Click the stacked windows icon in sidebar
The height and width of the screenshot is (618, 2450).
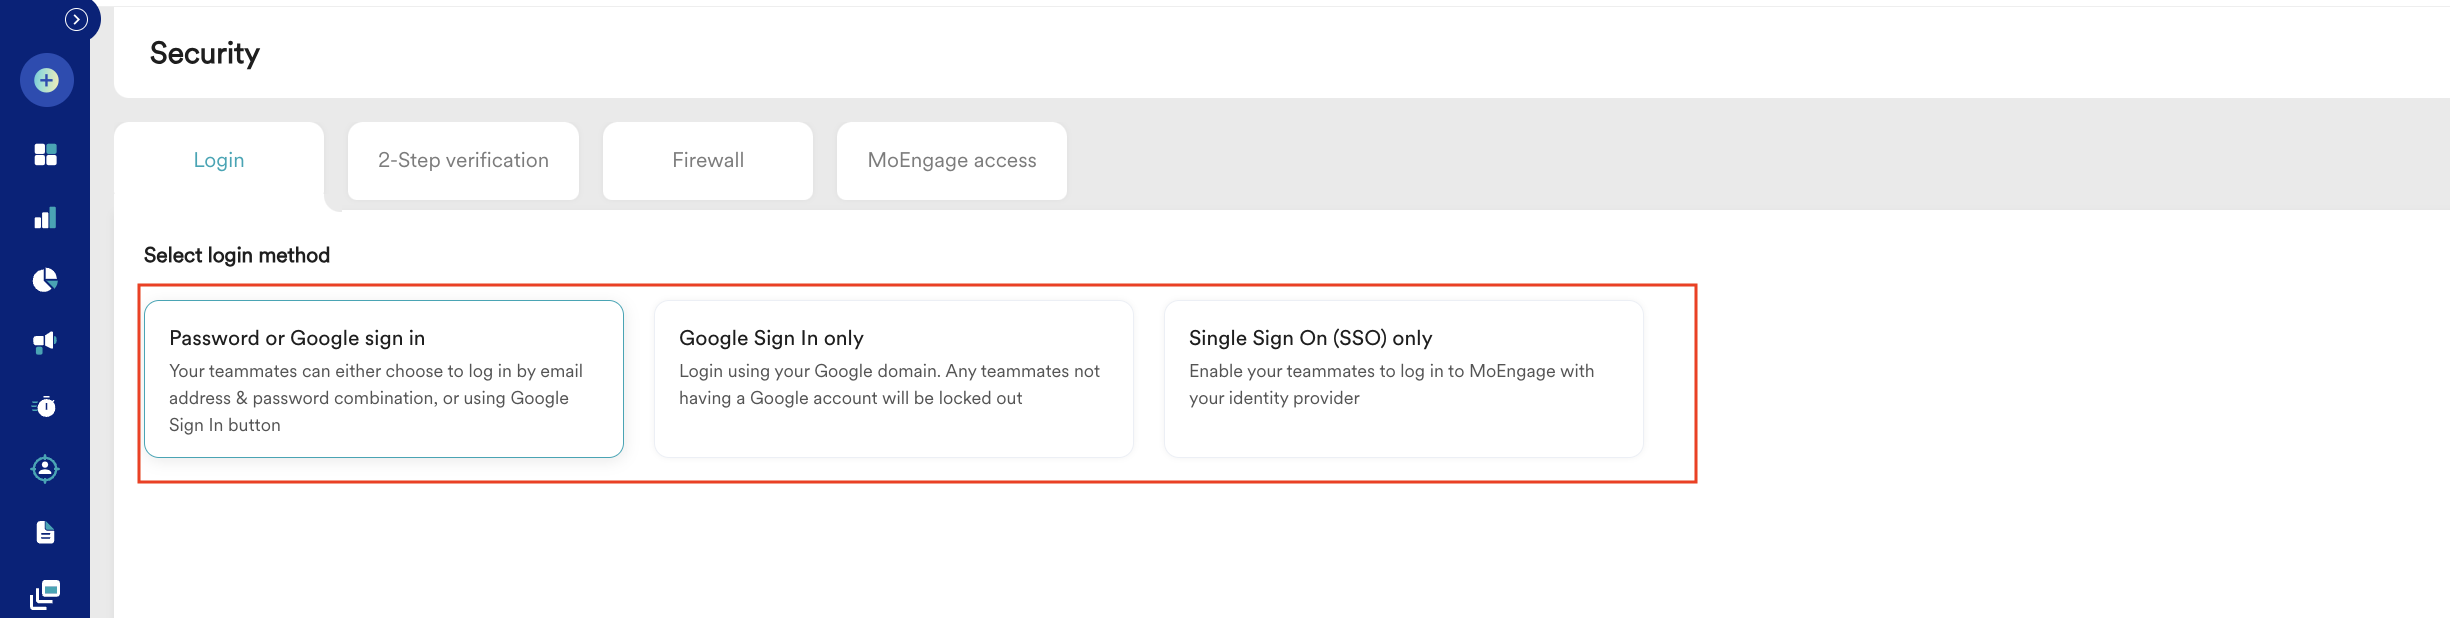pyautogui.click(x=46, y=595)
